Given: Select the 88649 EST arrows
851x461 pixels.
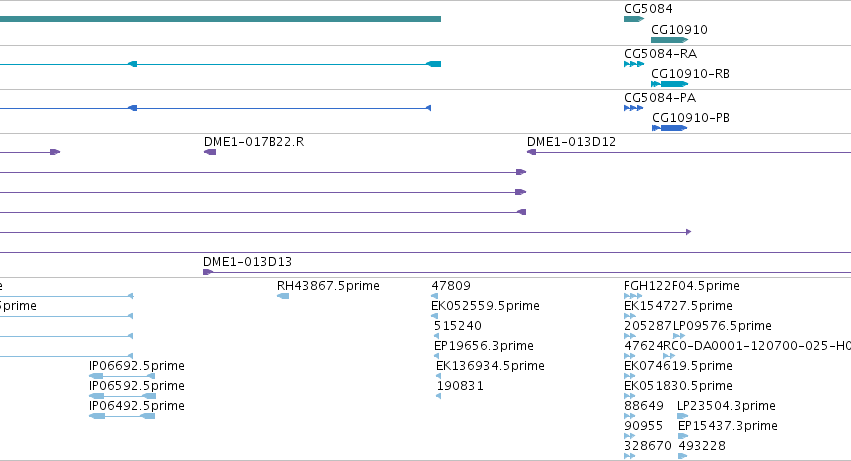Looking at the screenshot, I should coord(630,416).
